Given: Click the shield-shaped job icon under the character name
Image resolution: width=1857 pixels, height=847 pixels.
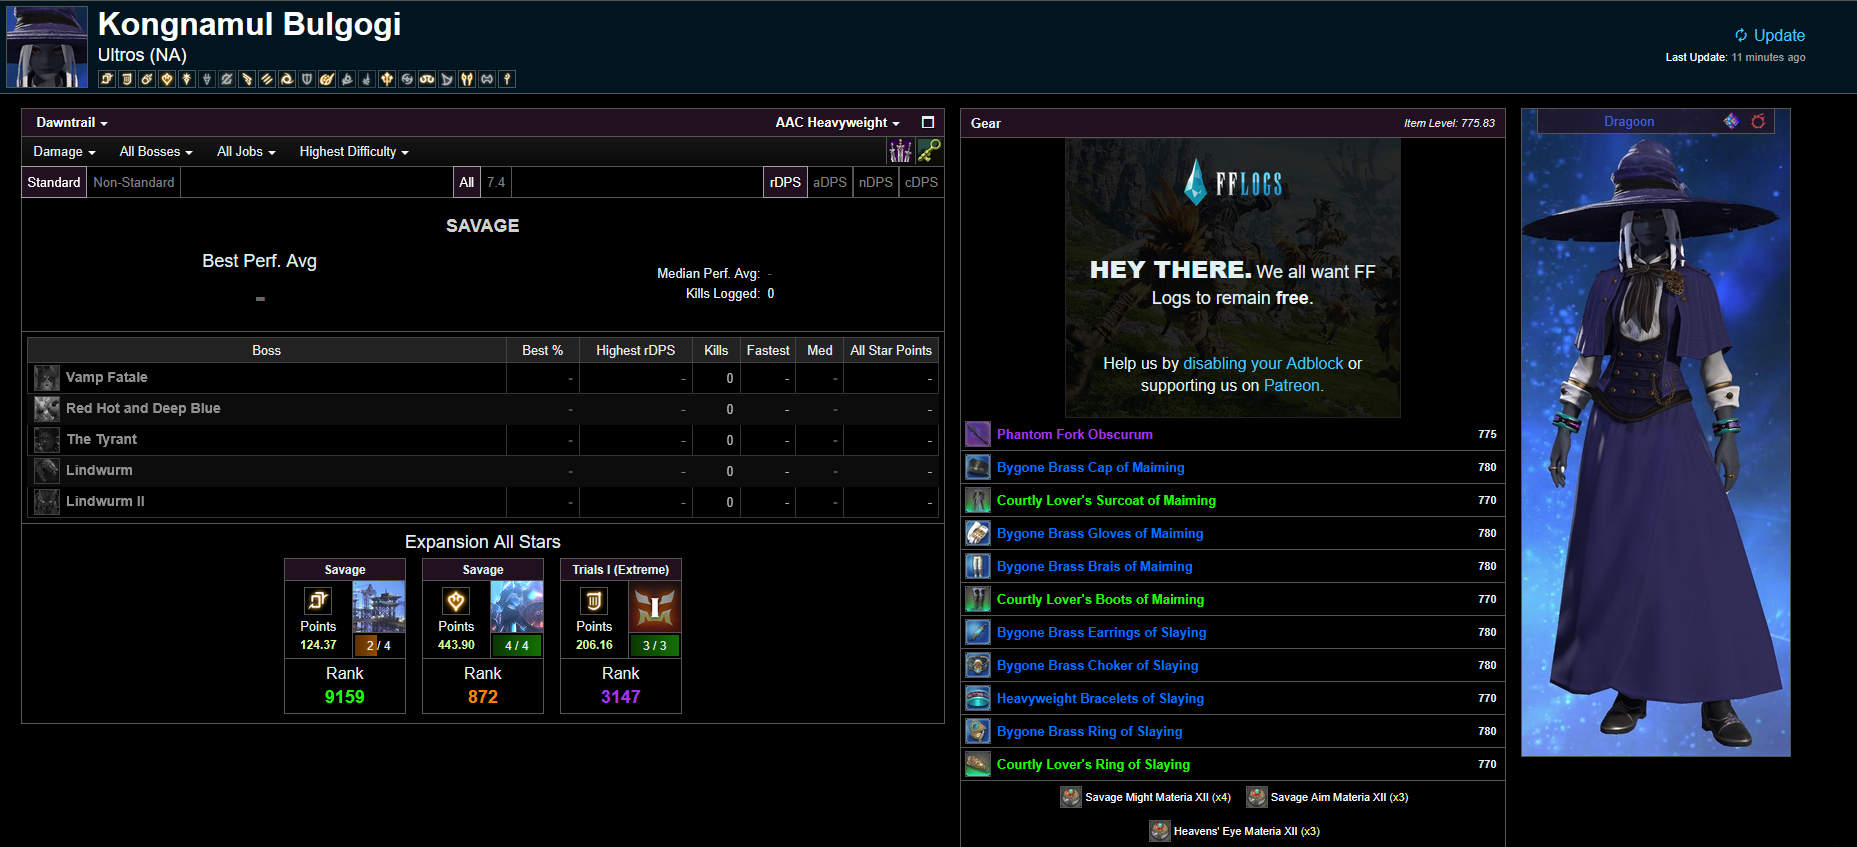Looking at the screenshot, I should coord(307,79).
